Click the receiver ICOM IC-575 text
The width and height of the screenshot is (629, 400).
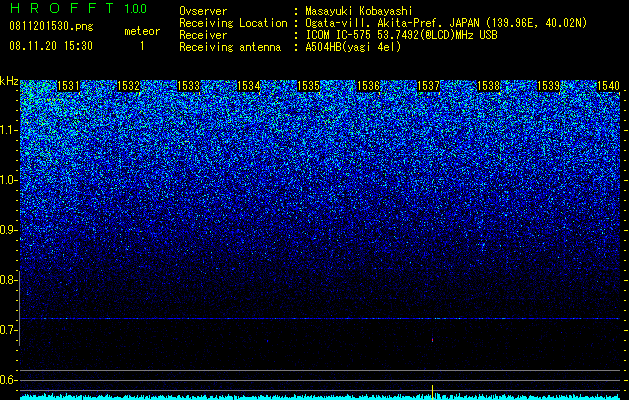tap(340, 35)
